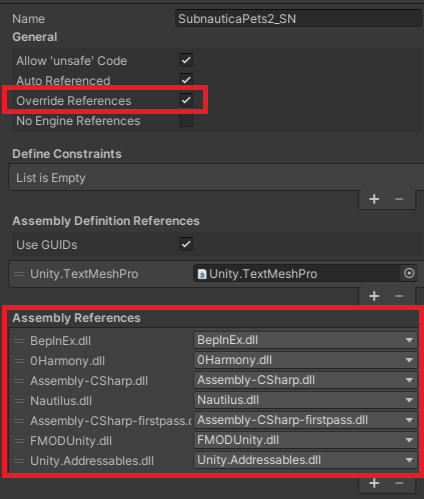Add a new Define Constraints entry

click(374, 199)
